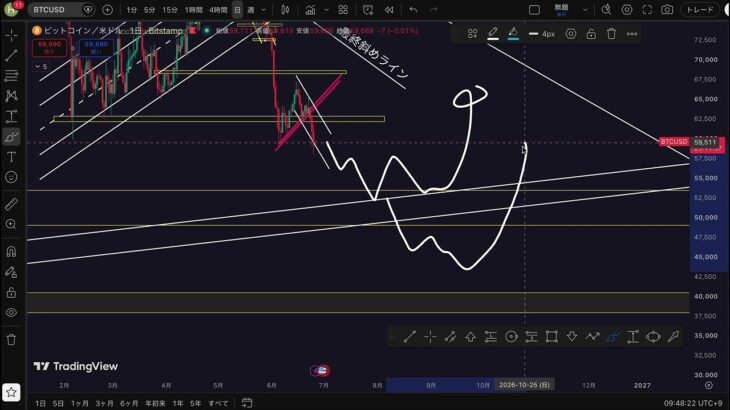Select rectangle tool in favorites toolbar
730x410 pixels.
coord(552,336)
